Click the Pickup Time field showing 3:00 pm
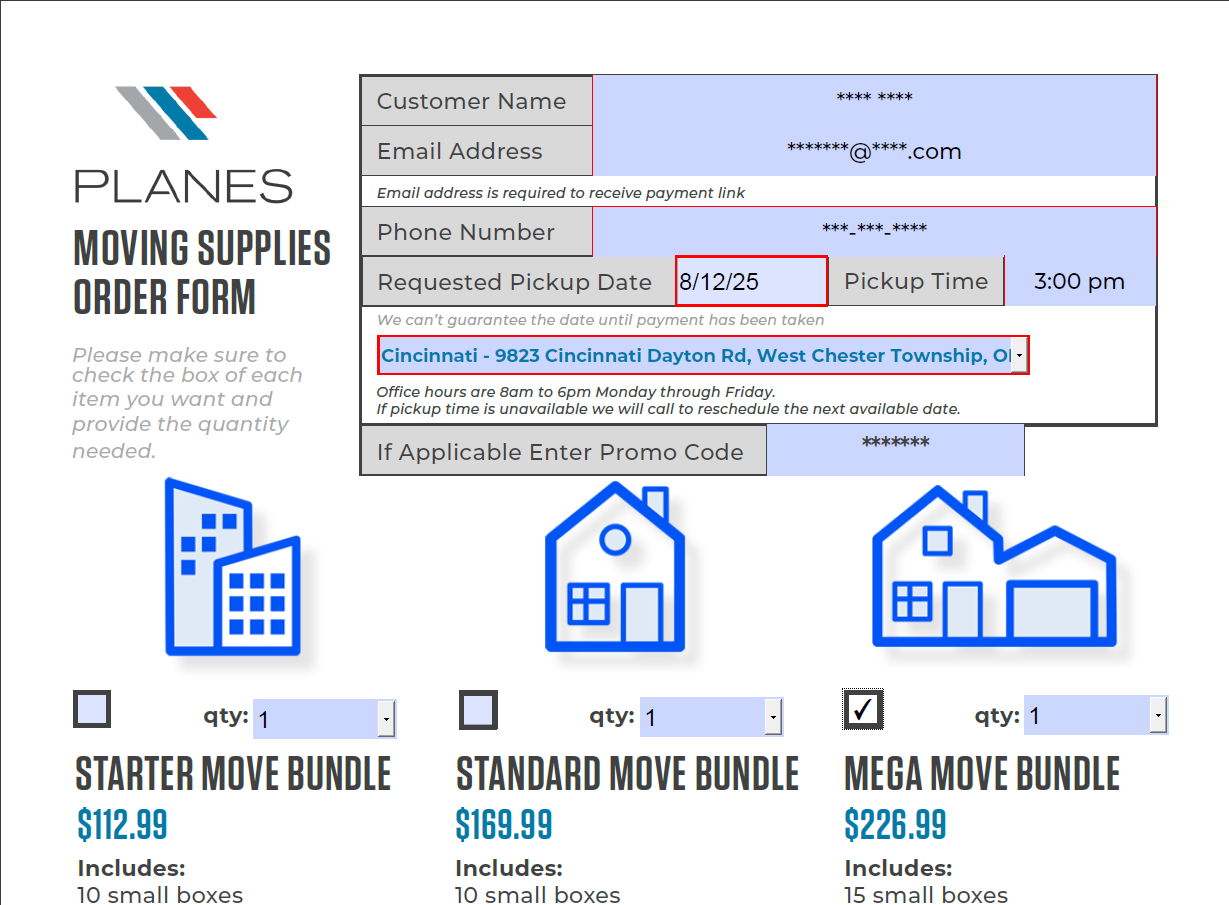Viewport: 1229px width, 905px height. 1080,281
